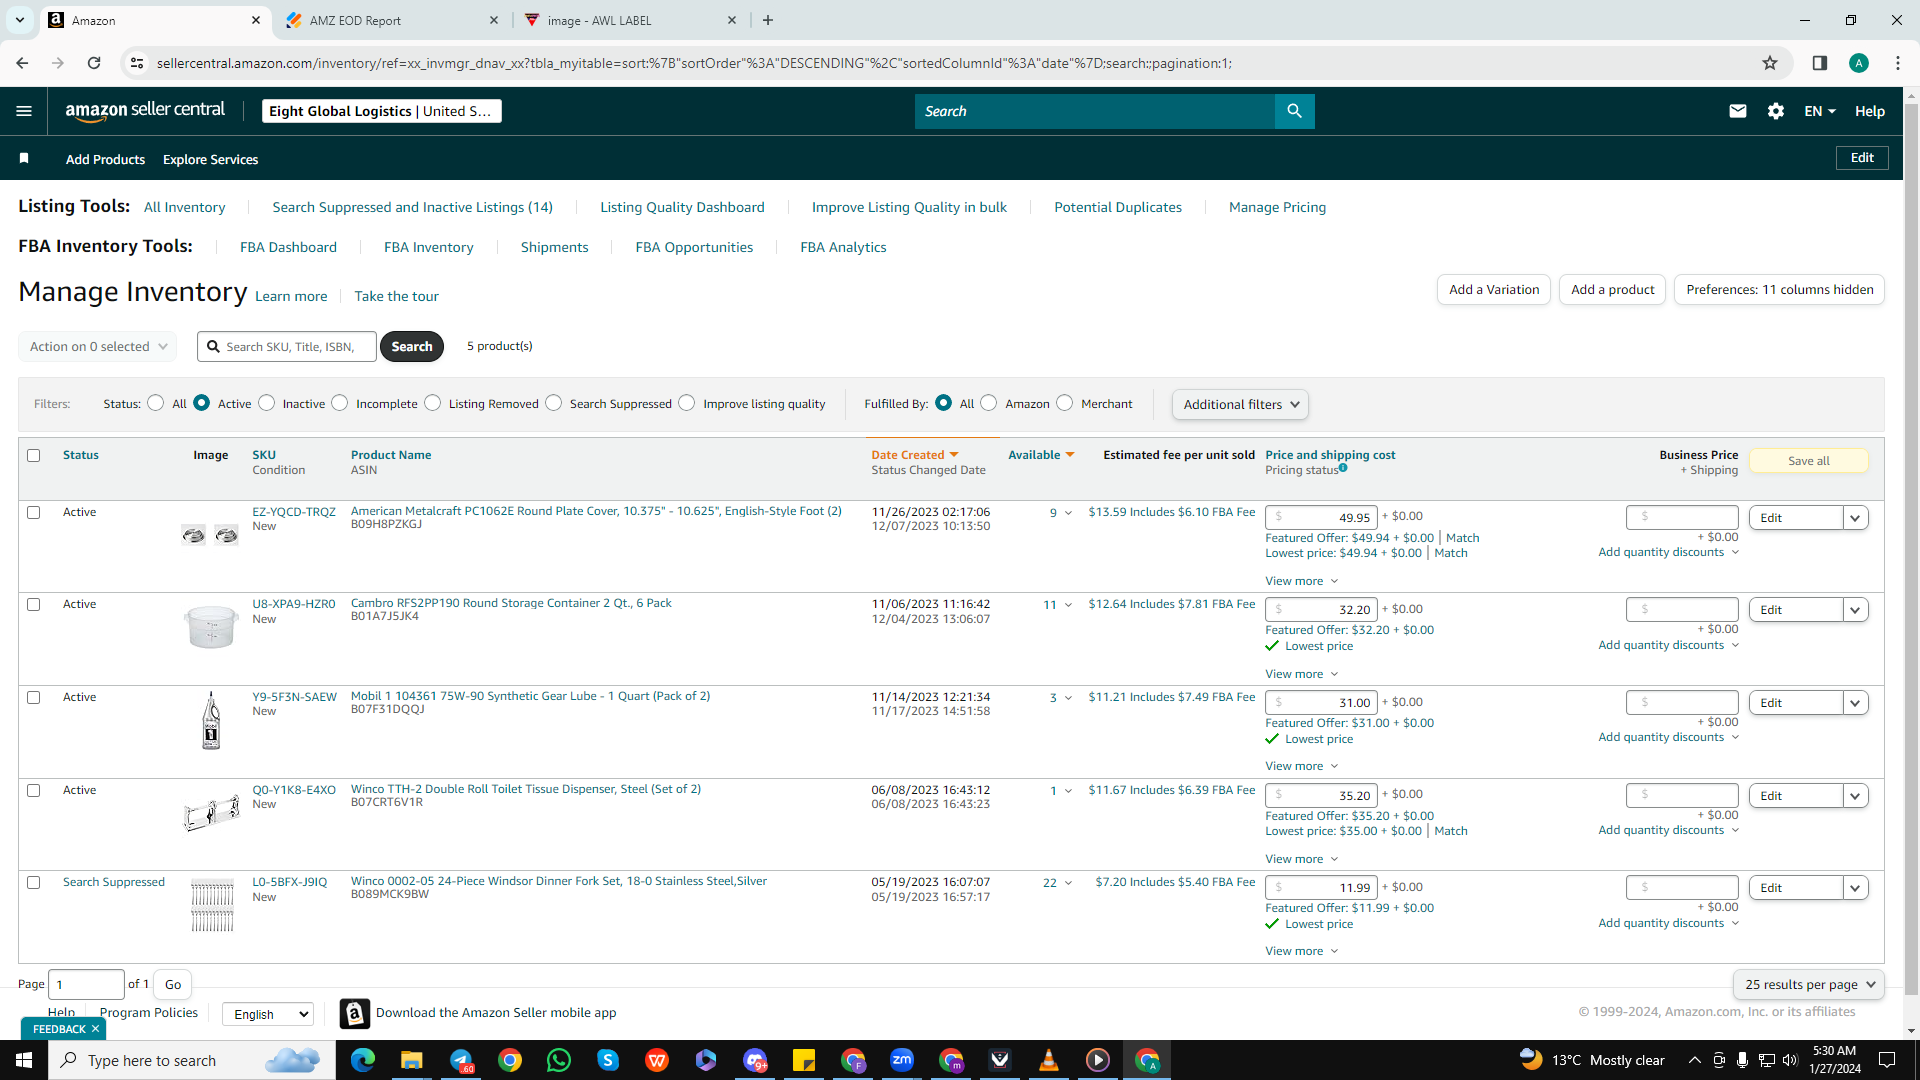This screenshot has width=1920, height=1080.
Task: Open Action on 0 selected dropdown
Action: pos(98,346)
